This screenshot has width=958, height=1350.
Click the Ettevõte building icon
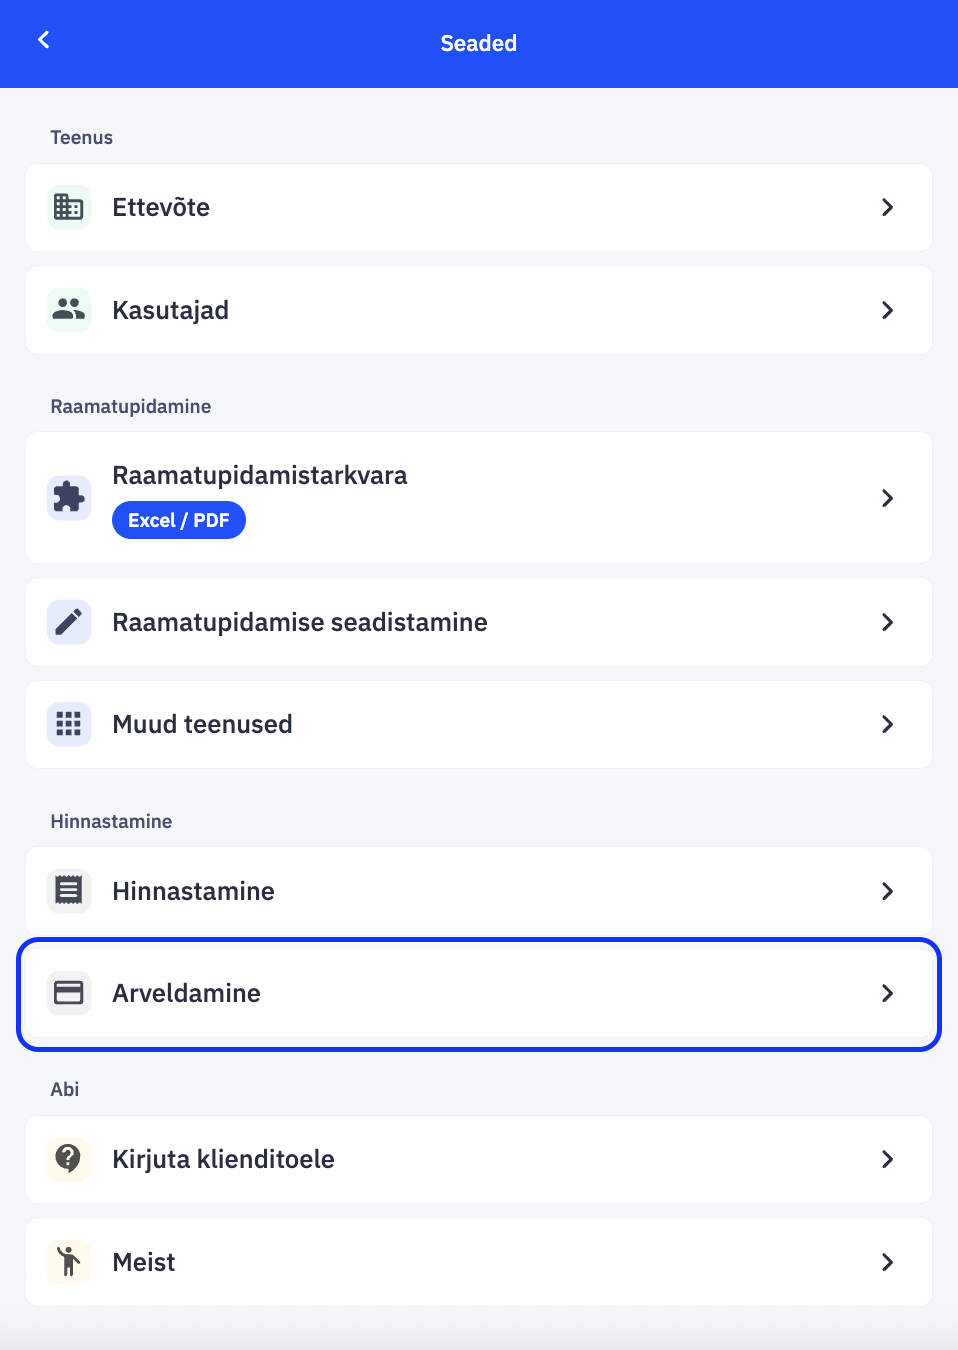(69, 207)
